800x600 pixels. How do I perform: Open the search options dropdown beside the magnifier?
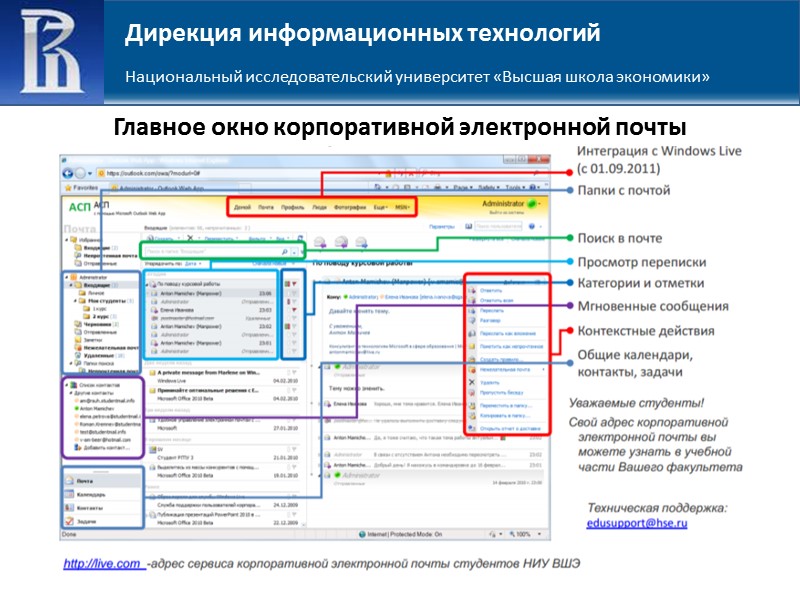tap(295, 252)
